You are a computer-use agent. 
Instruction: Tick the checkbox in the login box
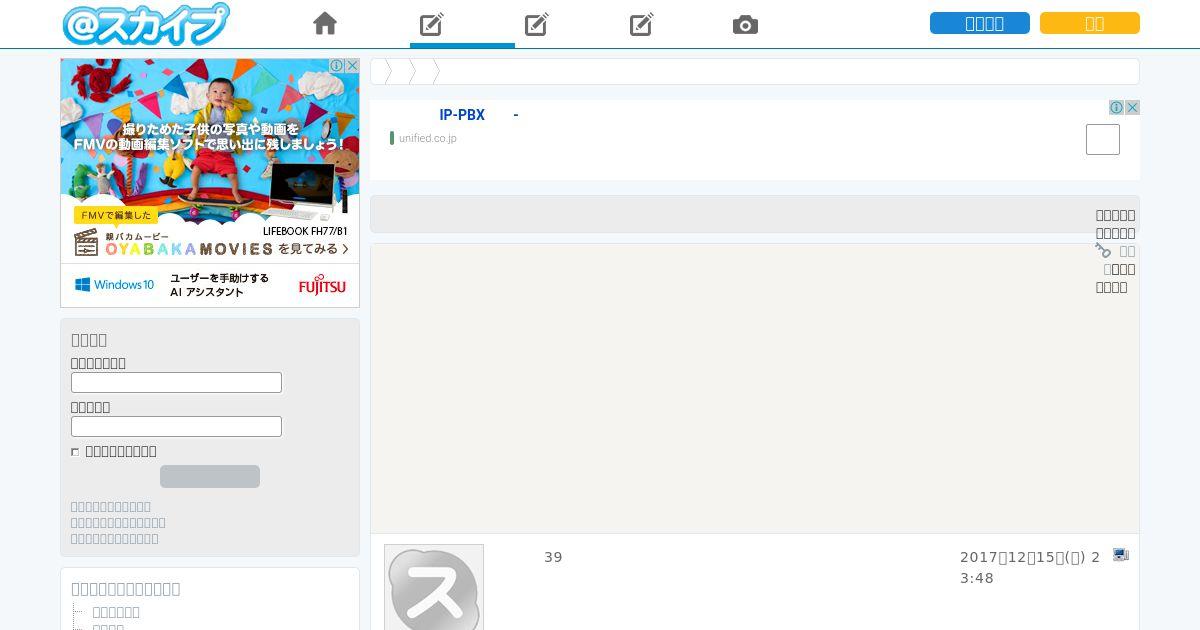tap(75, 452)
